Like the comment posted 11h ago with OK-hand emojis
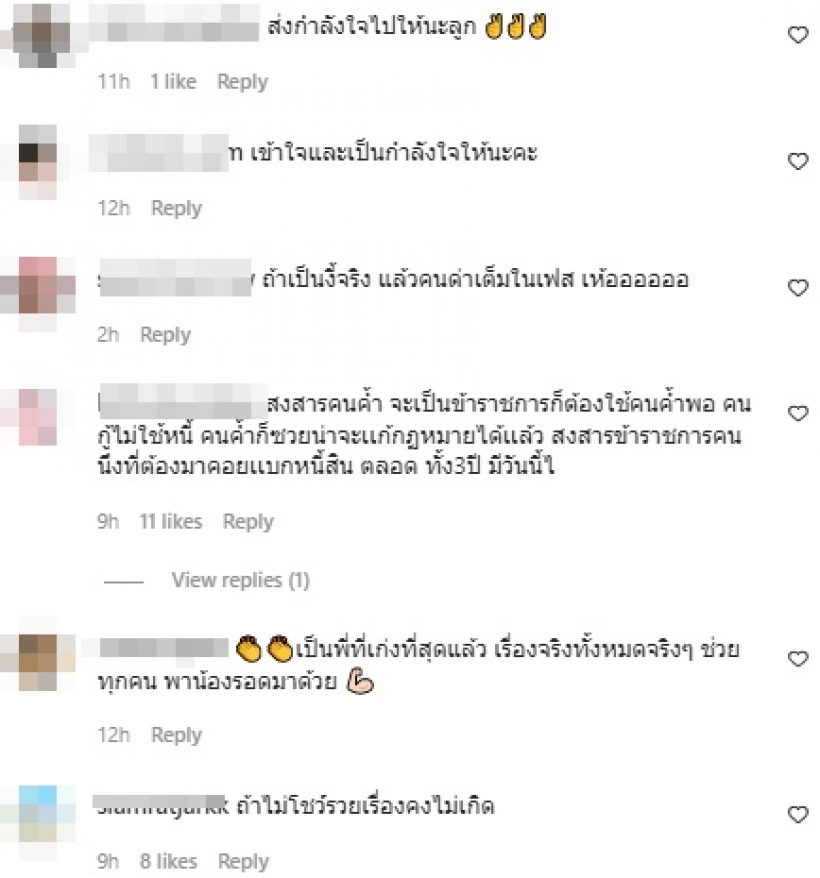820x878 pixels. click(798, 35)
